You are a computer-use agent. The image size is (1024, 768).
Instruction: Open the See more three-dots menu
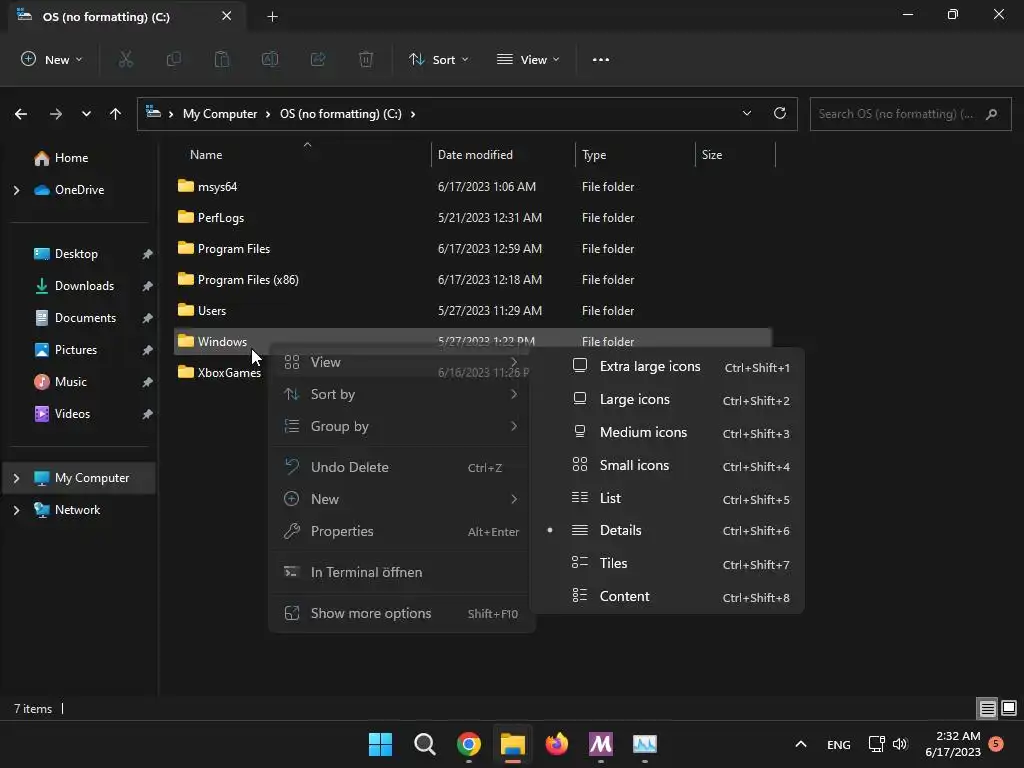point(601,59)
